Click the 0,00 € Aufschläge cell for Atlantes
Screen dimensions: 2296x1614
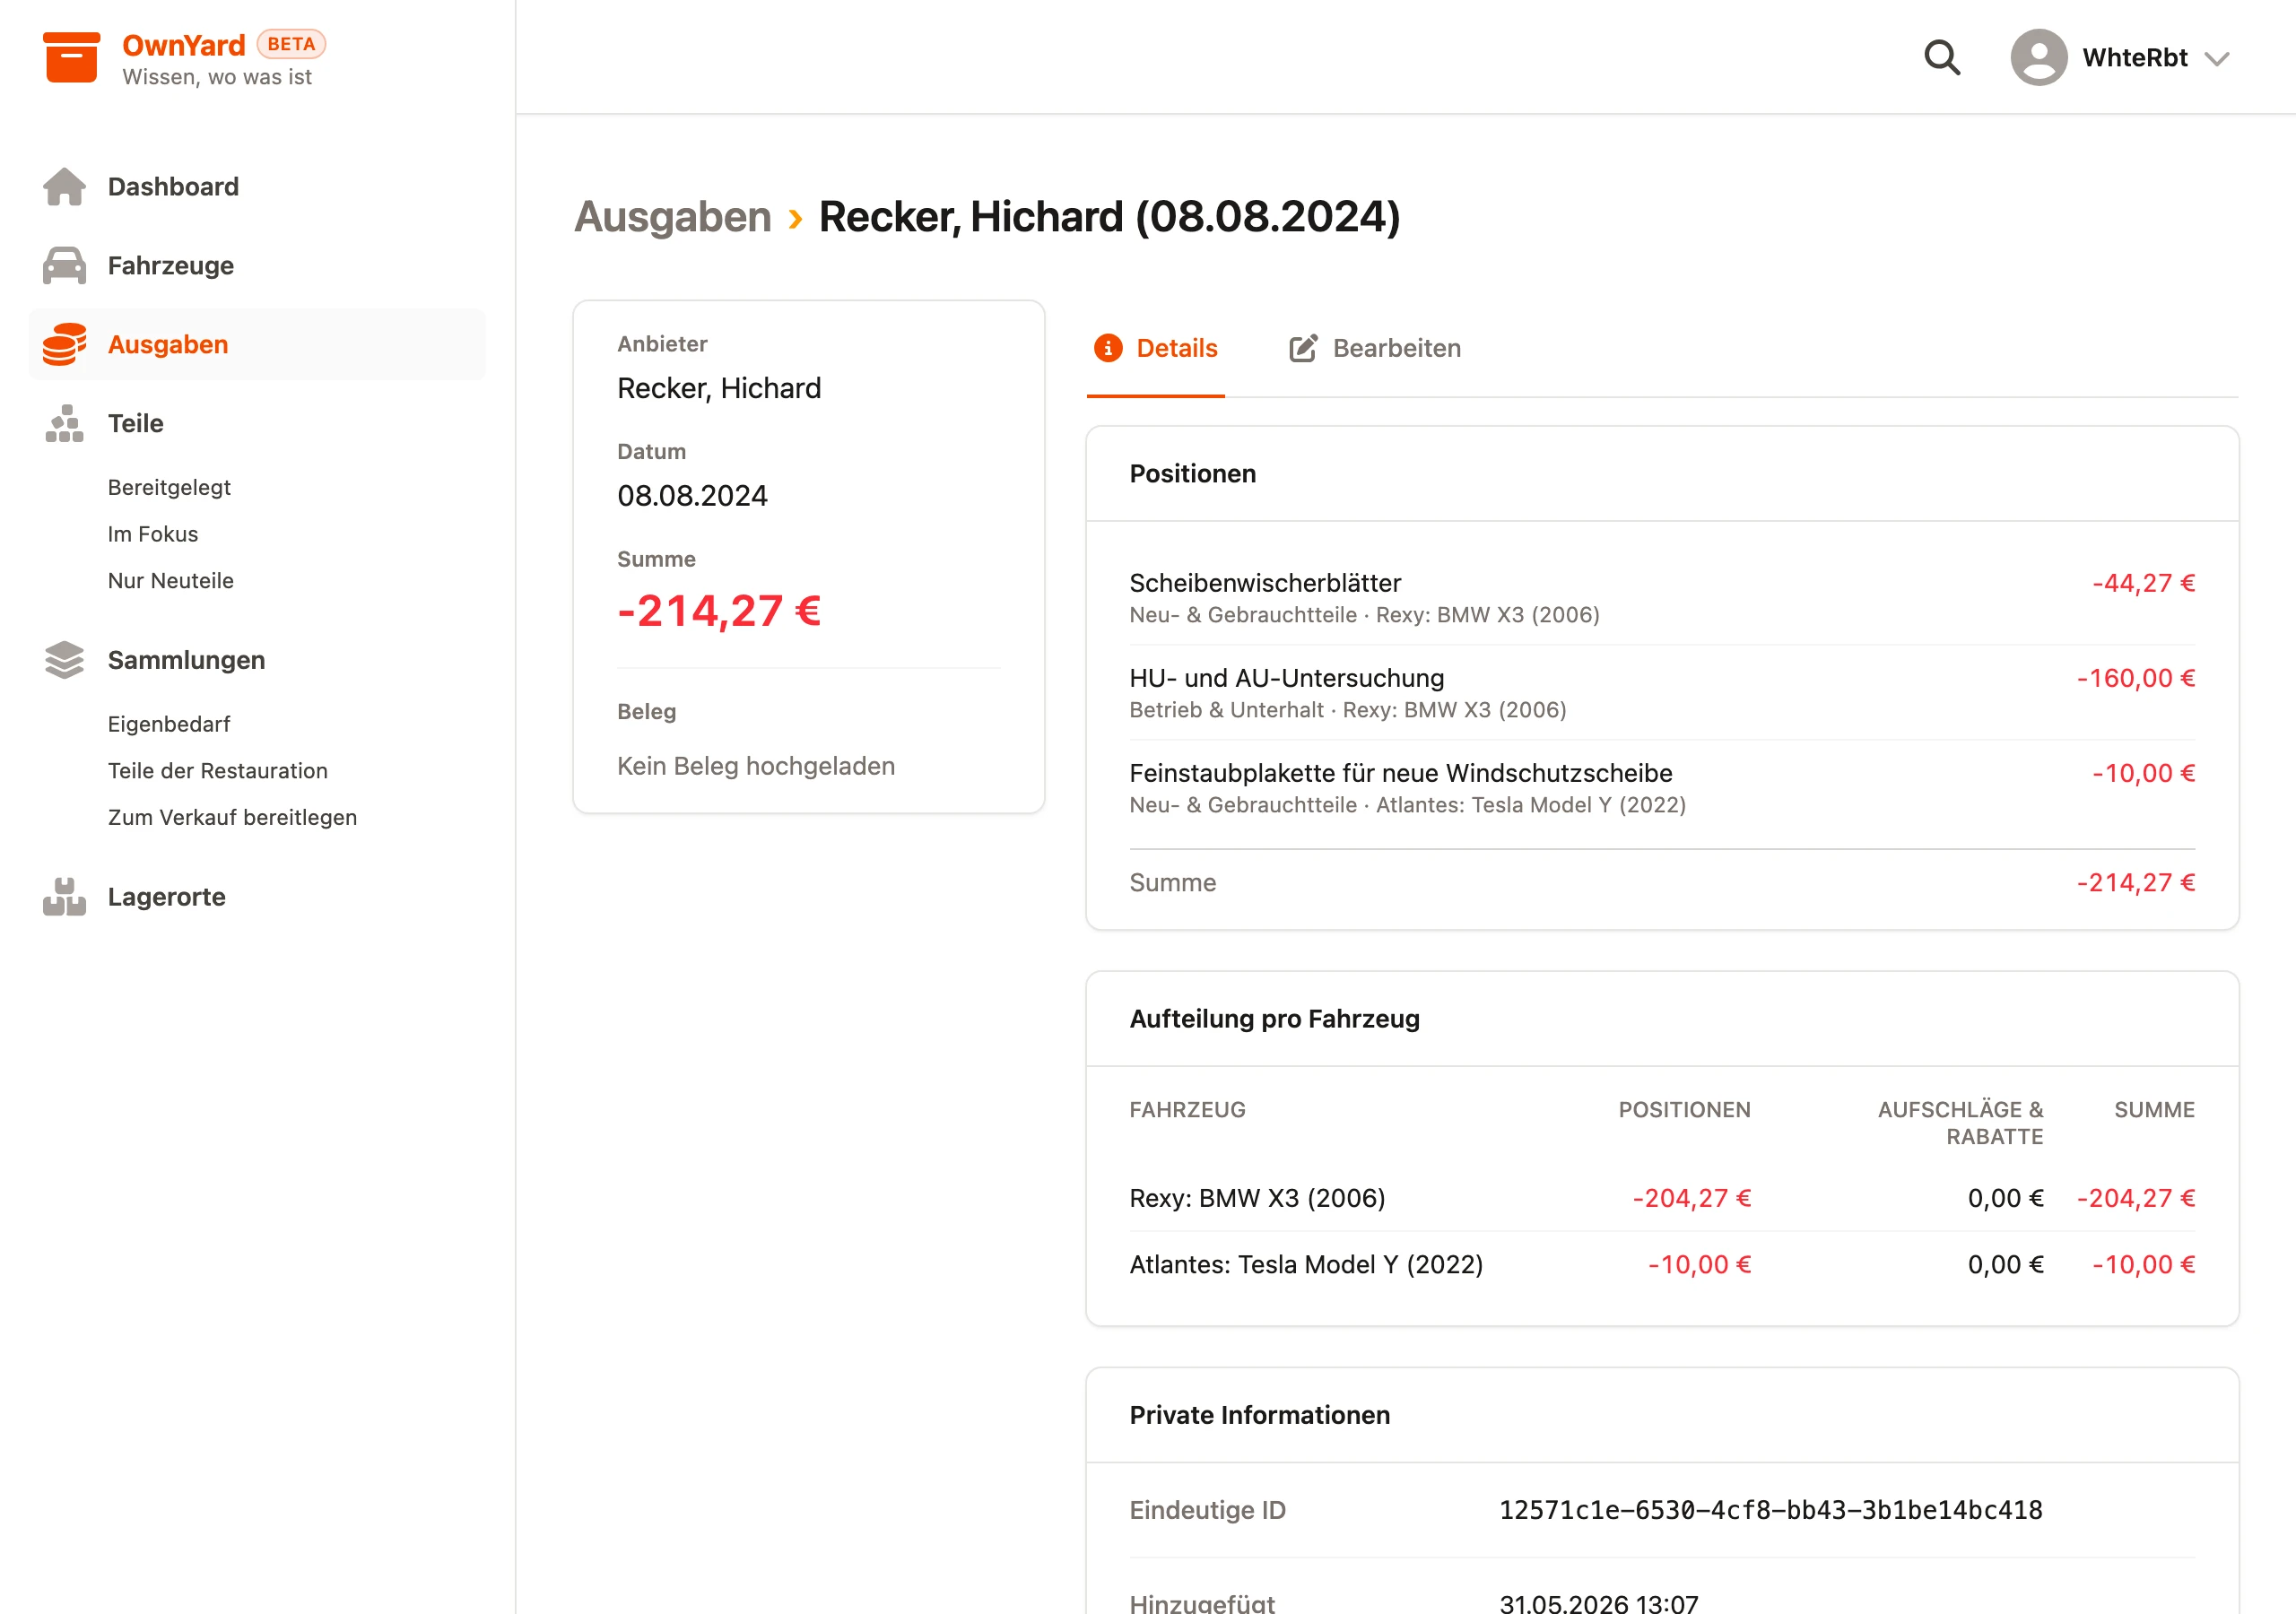2005,1264
